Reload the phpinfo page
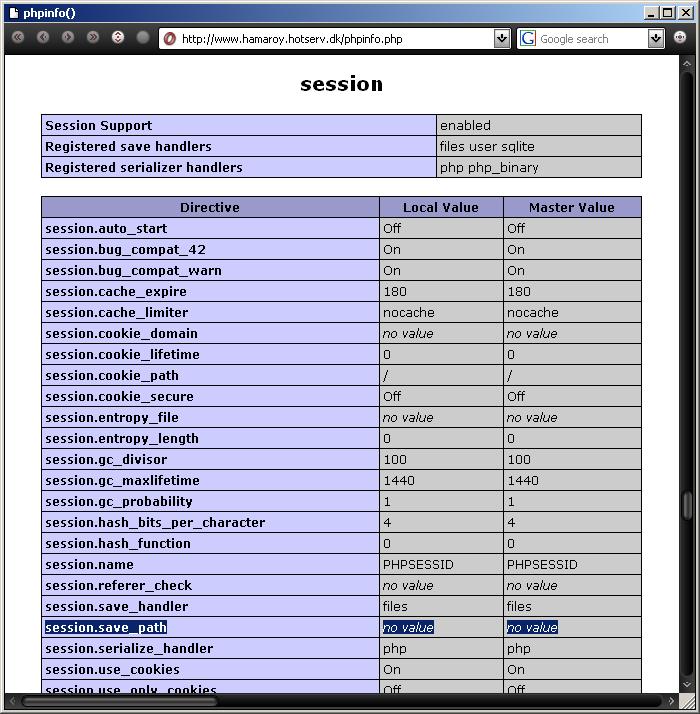 (118, 37)
